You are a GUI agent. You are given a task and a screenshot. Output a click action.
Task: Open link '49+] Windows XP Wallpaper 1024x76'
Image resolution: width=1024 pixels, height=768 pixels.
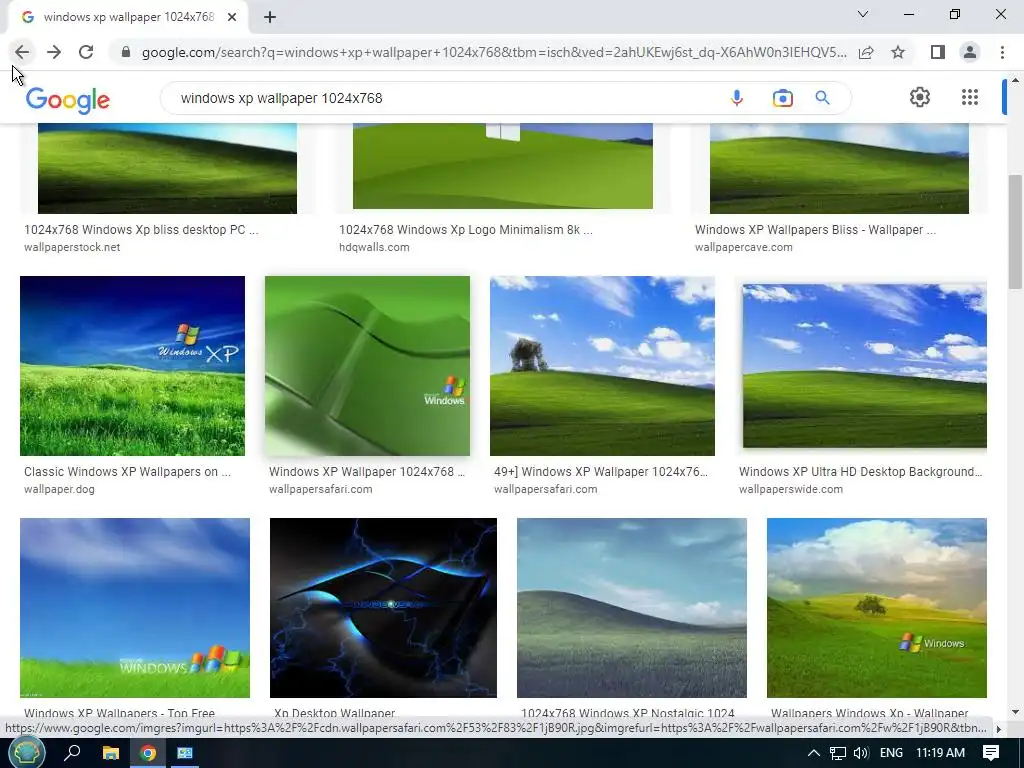pos(601,472)
